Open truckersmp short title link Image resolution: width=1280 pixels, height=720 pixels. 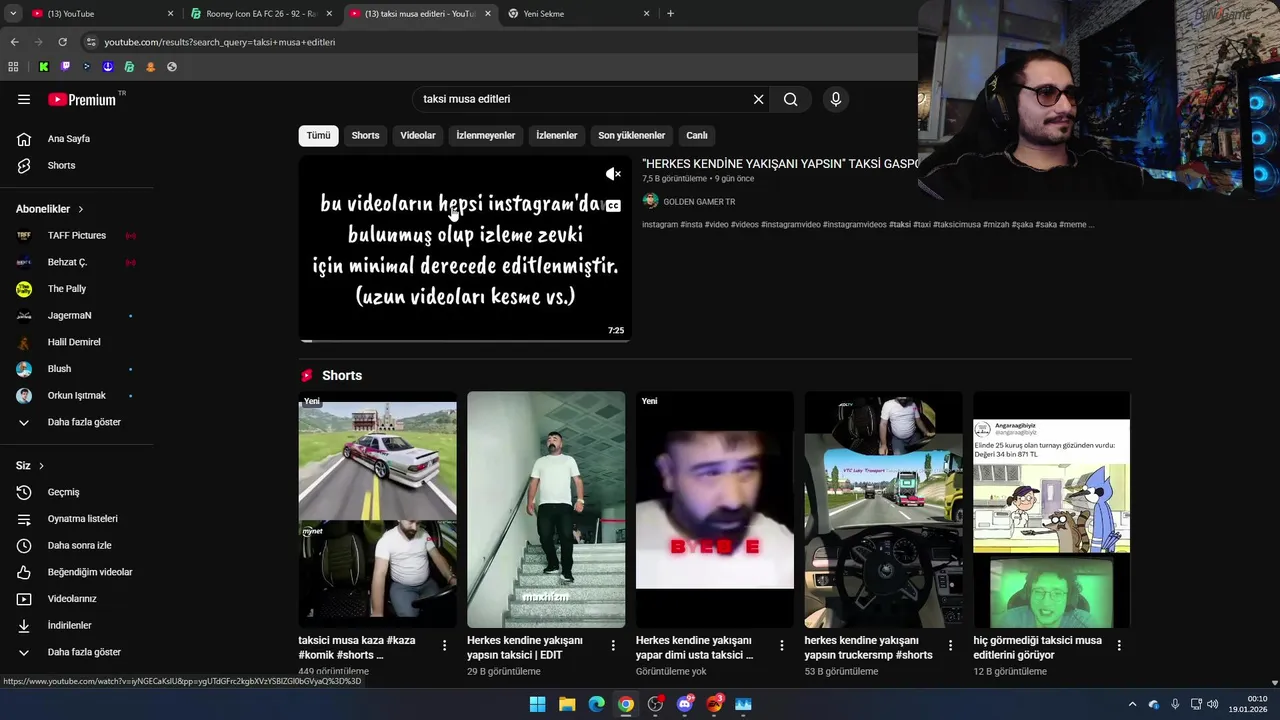868,647
